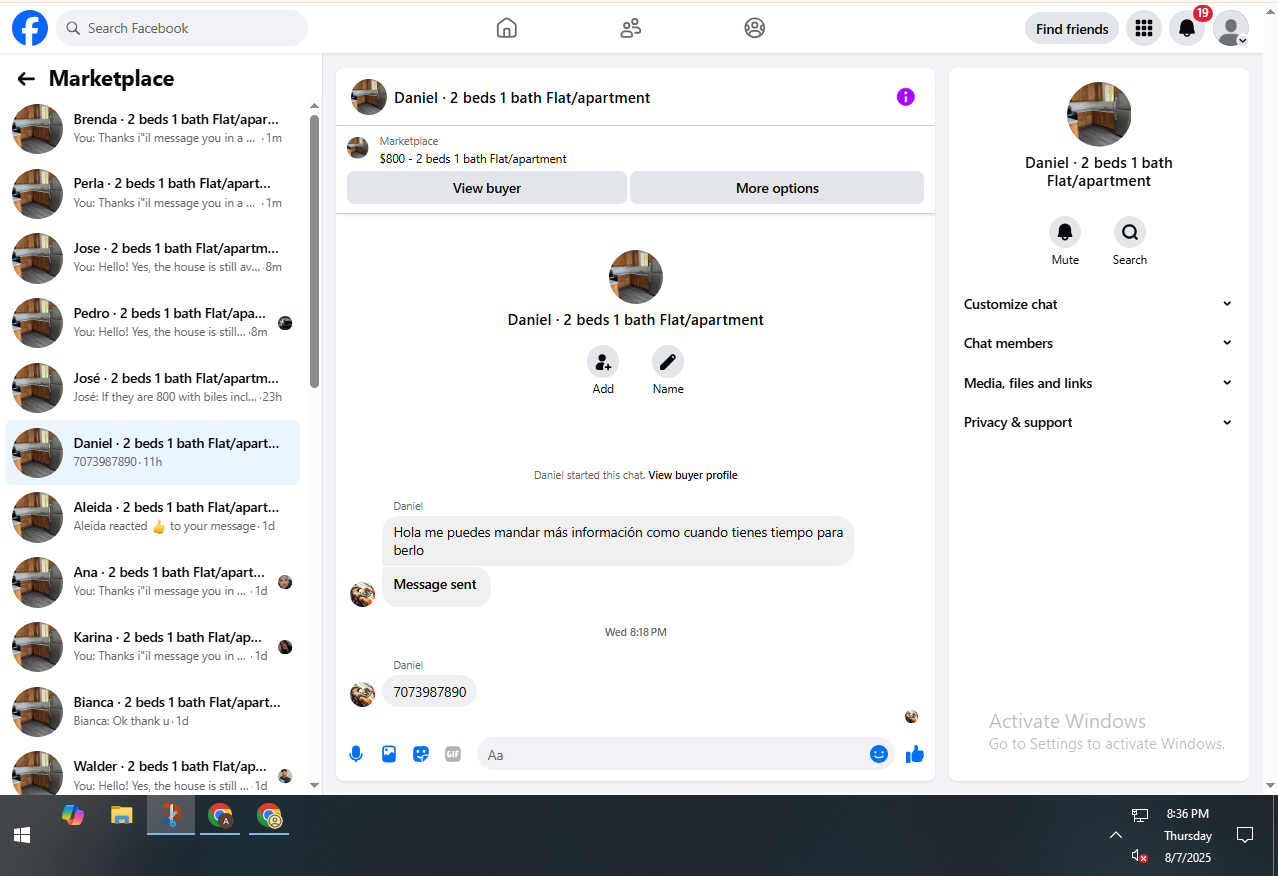The image size is (1278, 876).
Task: Open the Groups icon in top bar
Action: point(755,28)
